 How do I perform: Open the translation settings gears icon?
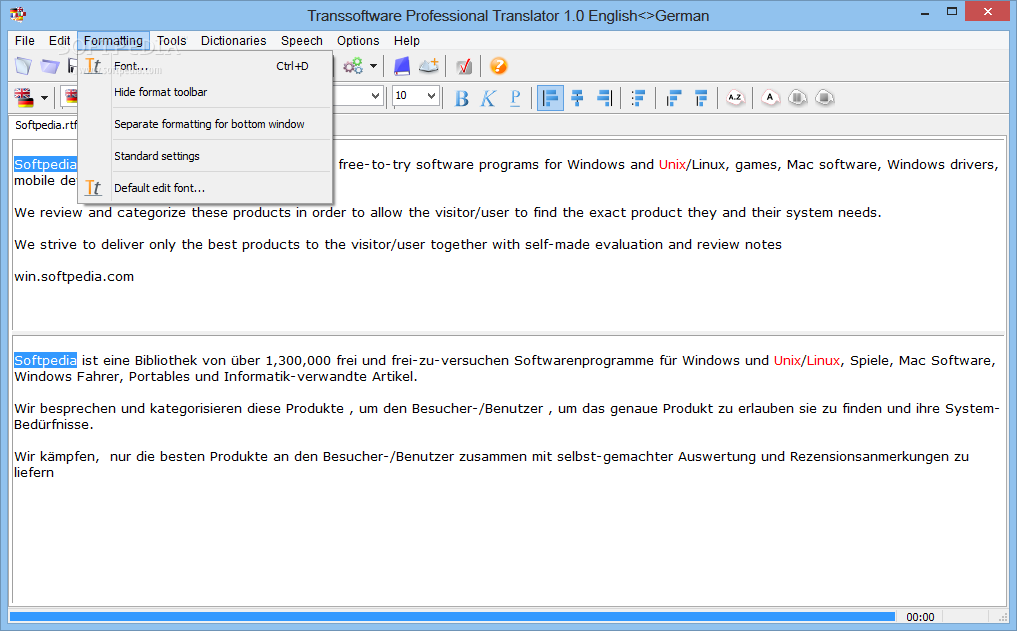tap(353, 66)
